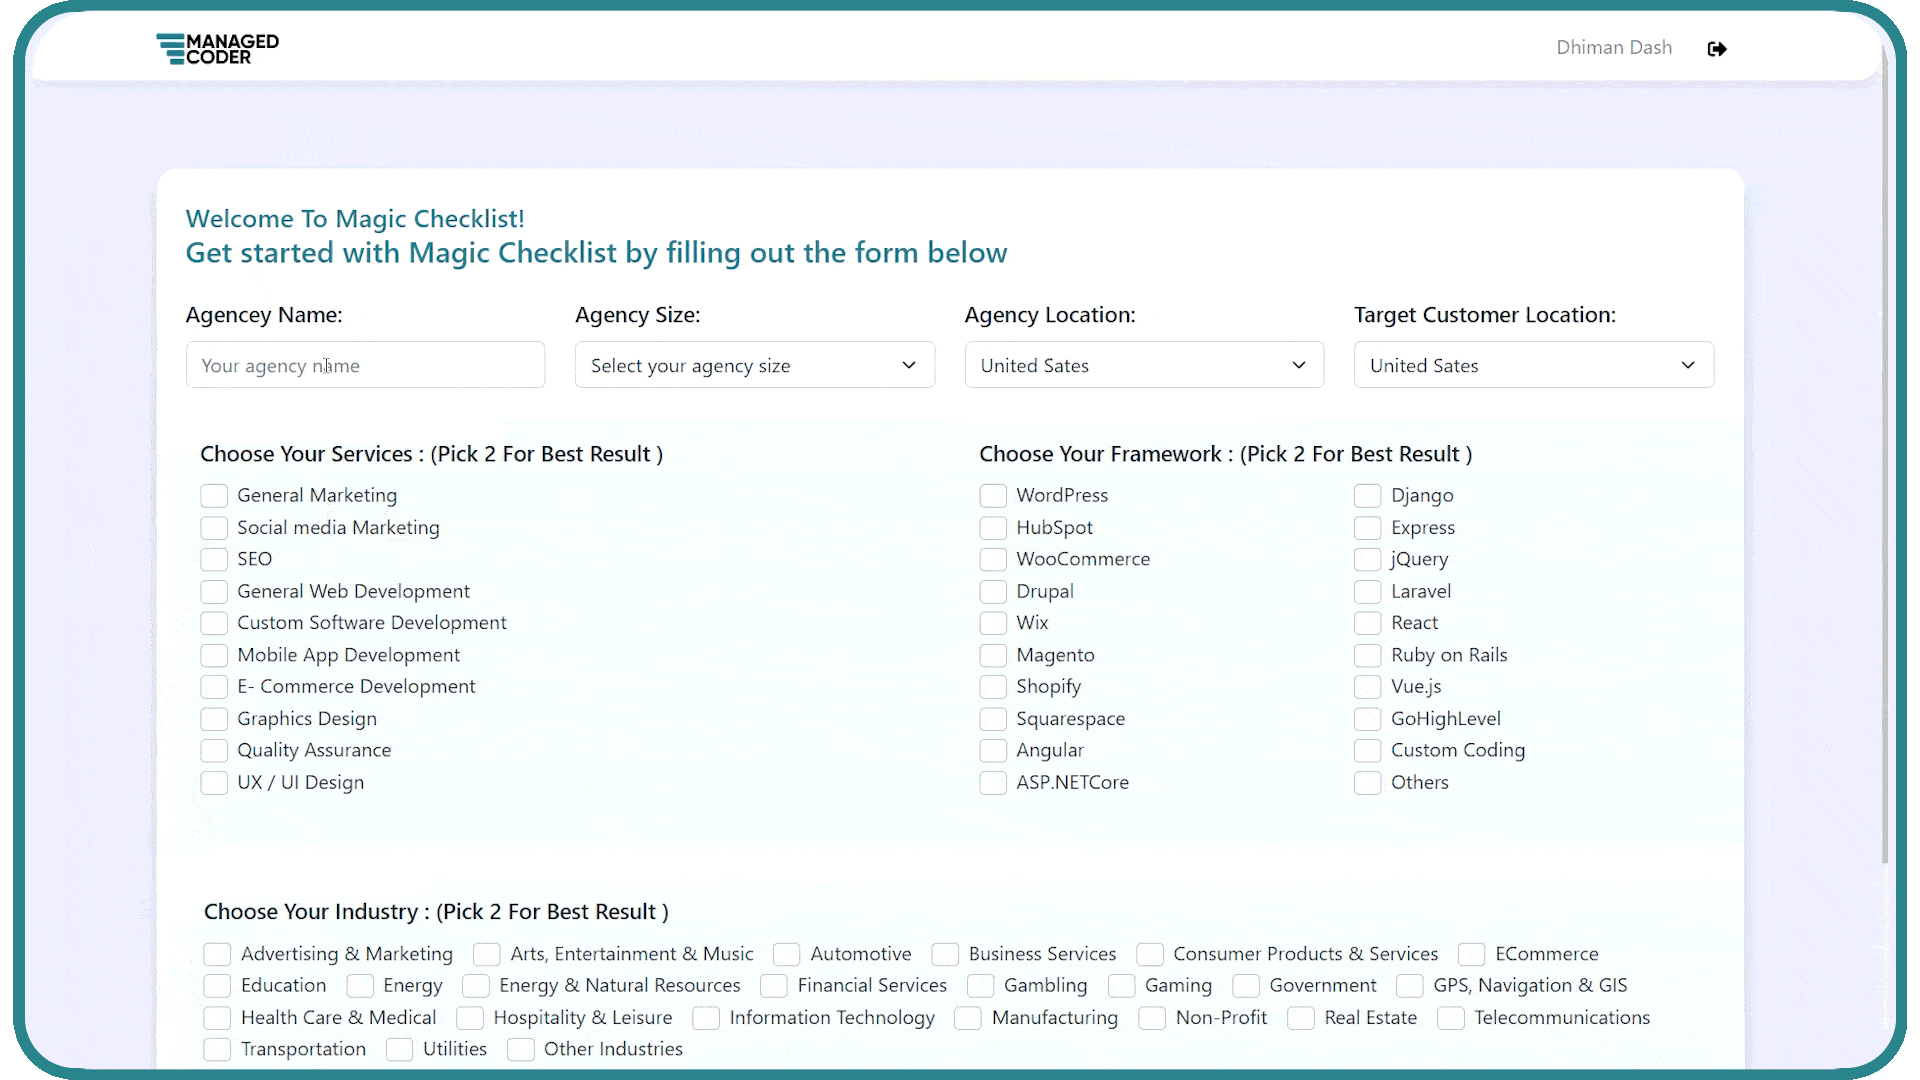Open the agency size dropdown
Viewport: 1920px width, 1080px height.
point(755,365)
